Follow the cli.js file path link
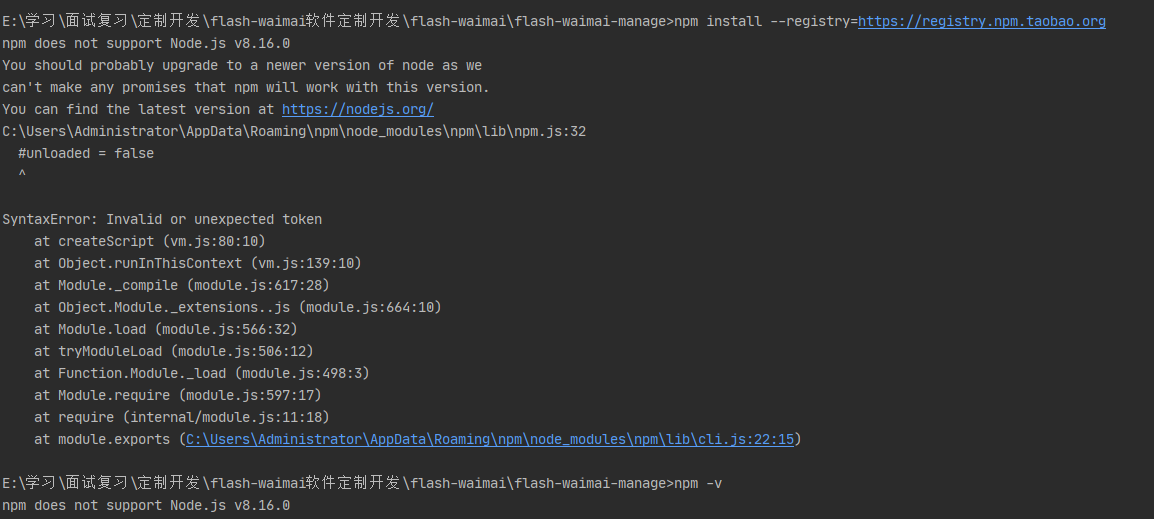 490,439
